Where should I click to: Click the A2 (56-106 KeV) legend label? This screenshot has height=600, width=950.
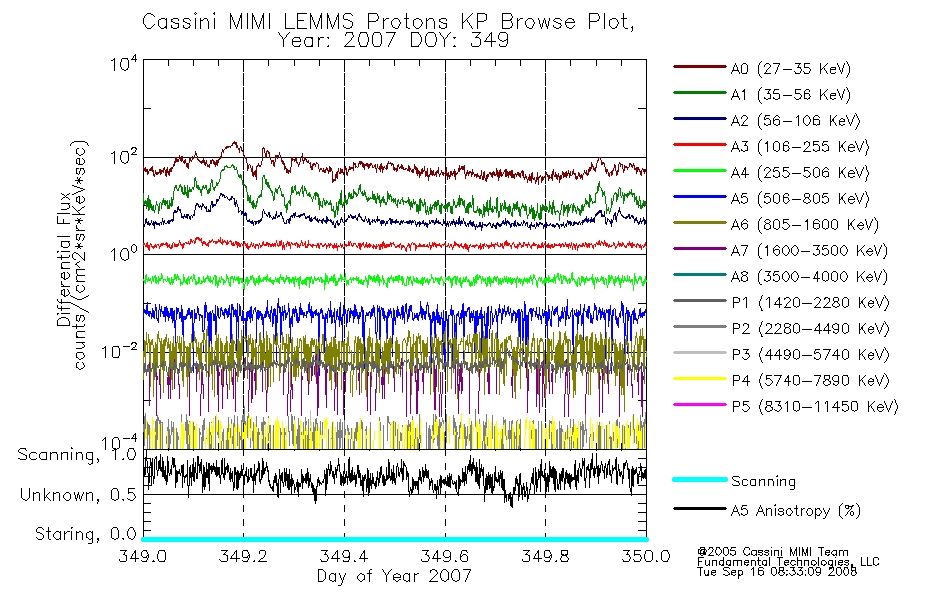tap(796, 121)
